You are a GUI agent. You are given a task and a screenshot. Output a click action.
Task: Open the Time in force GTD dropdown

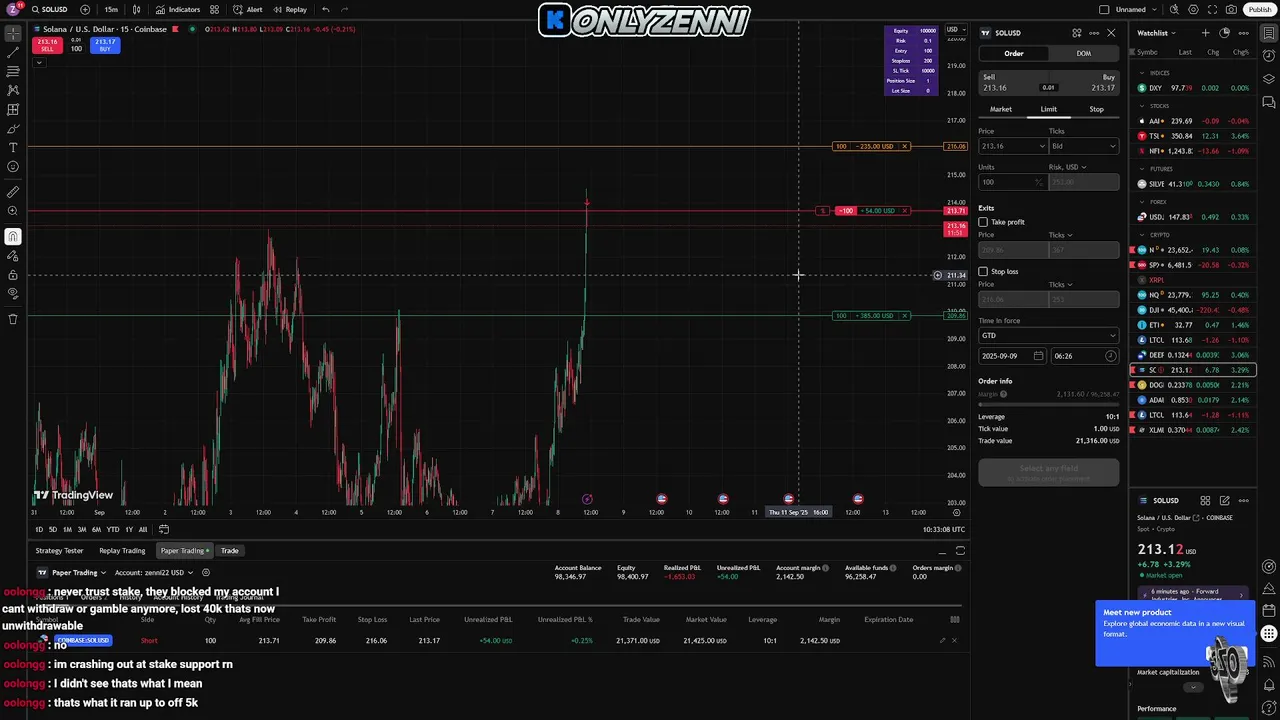click(1048, 336)
